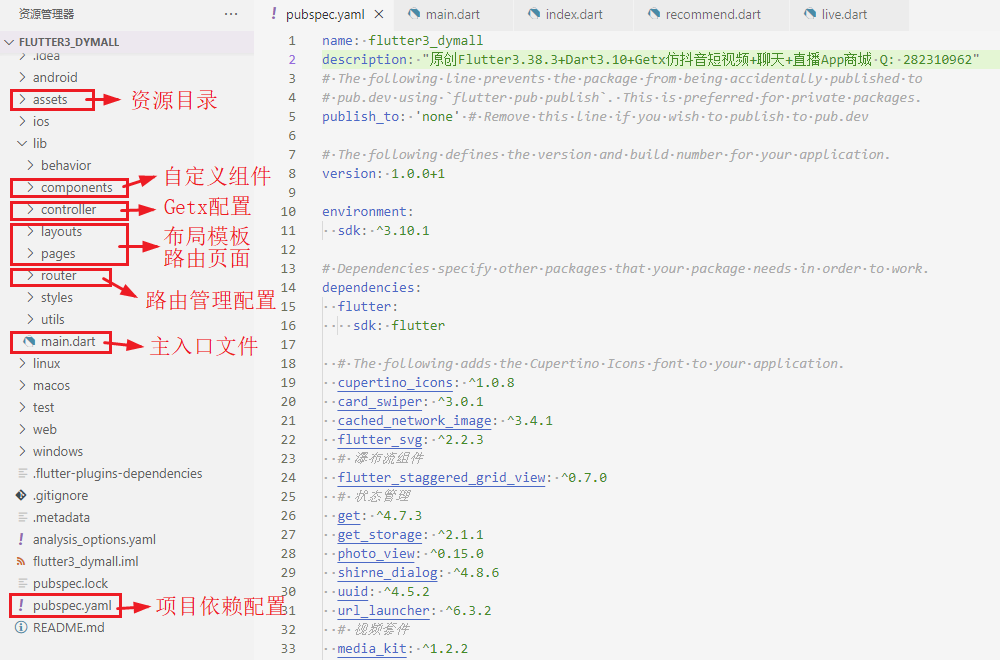Open the cupertino_icons dependency link

[395, 382]
